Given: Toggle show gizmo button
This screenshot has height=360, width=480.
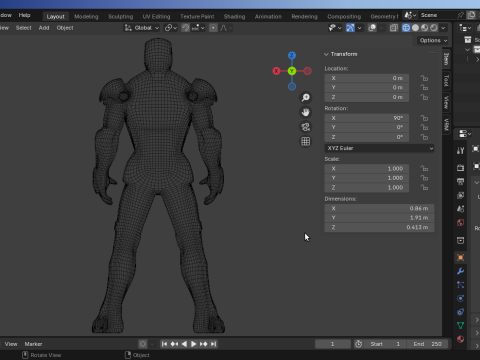Looking at the screenshot, I should click(x=350, y=28).
